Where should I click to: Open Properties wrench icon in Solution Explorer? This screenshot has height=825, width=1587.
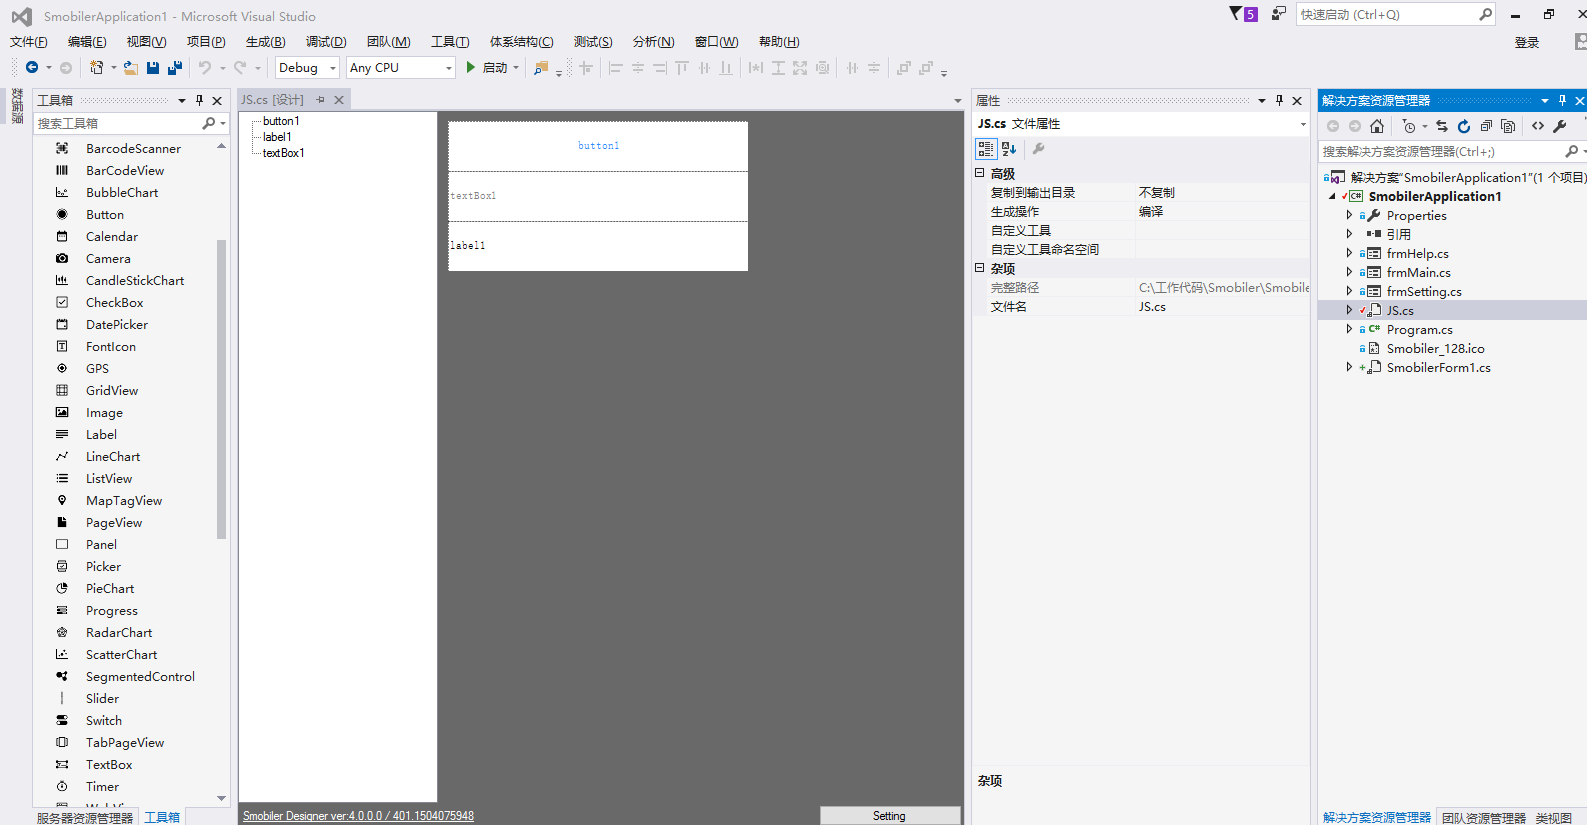pos(1560,126)
